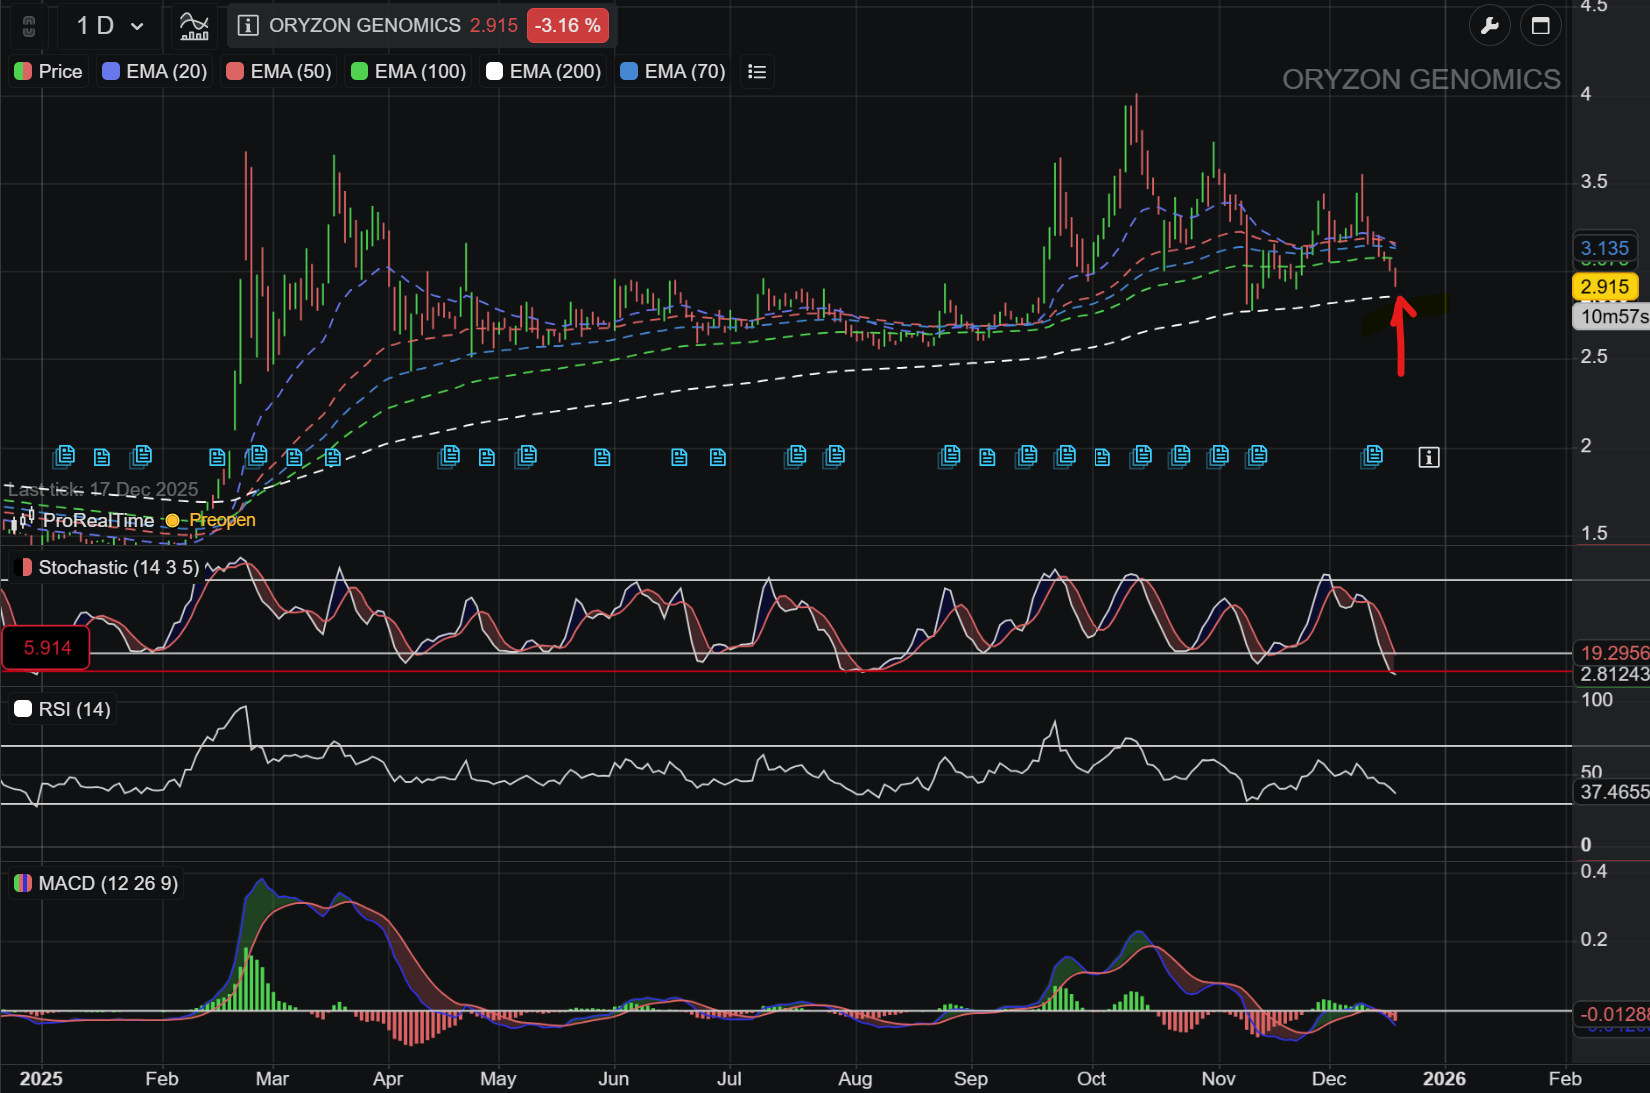Open chart settings via the wrench icon
Image resolution: width=1650 pixels, height=1093 pixels.
[1490, 26]
